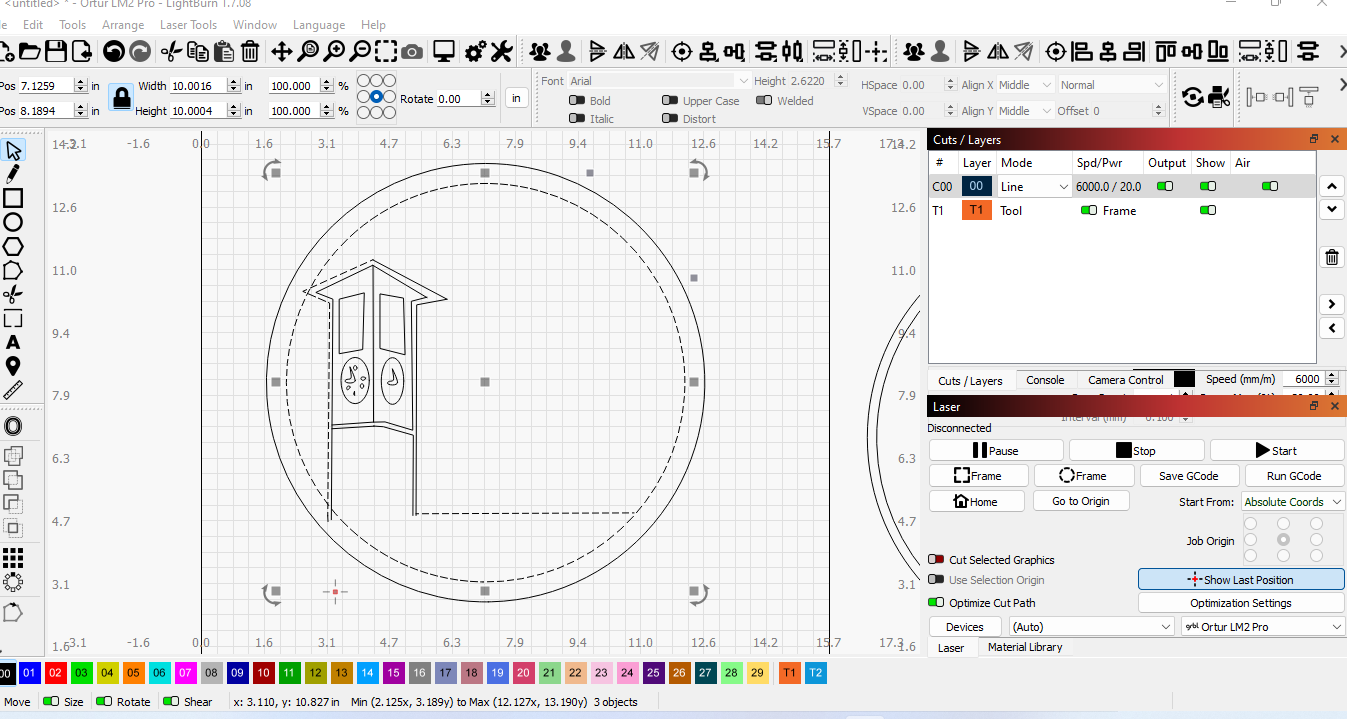Viewport: 1347px width, 719px height.
Task: Click the print-and-cut printer icon
Action: pos(1218,97)
